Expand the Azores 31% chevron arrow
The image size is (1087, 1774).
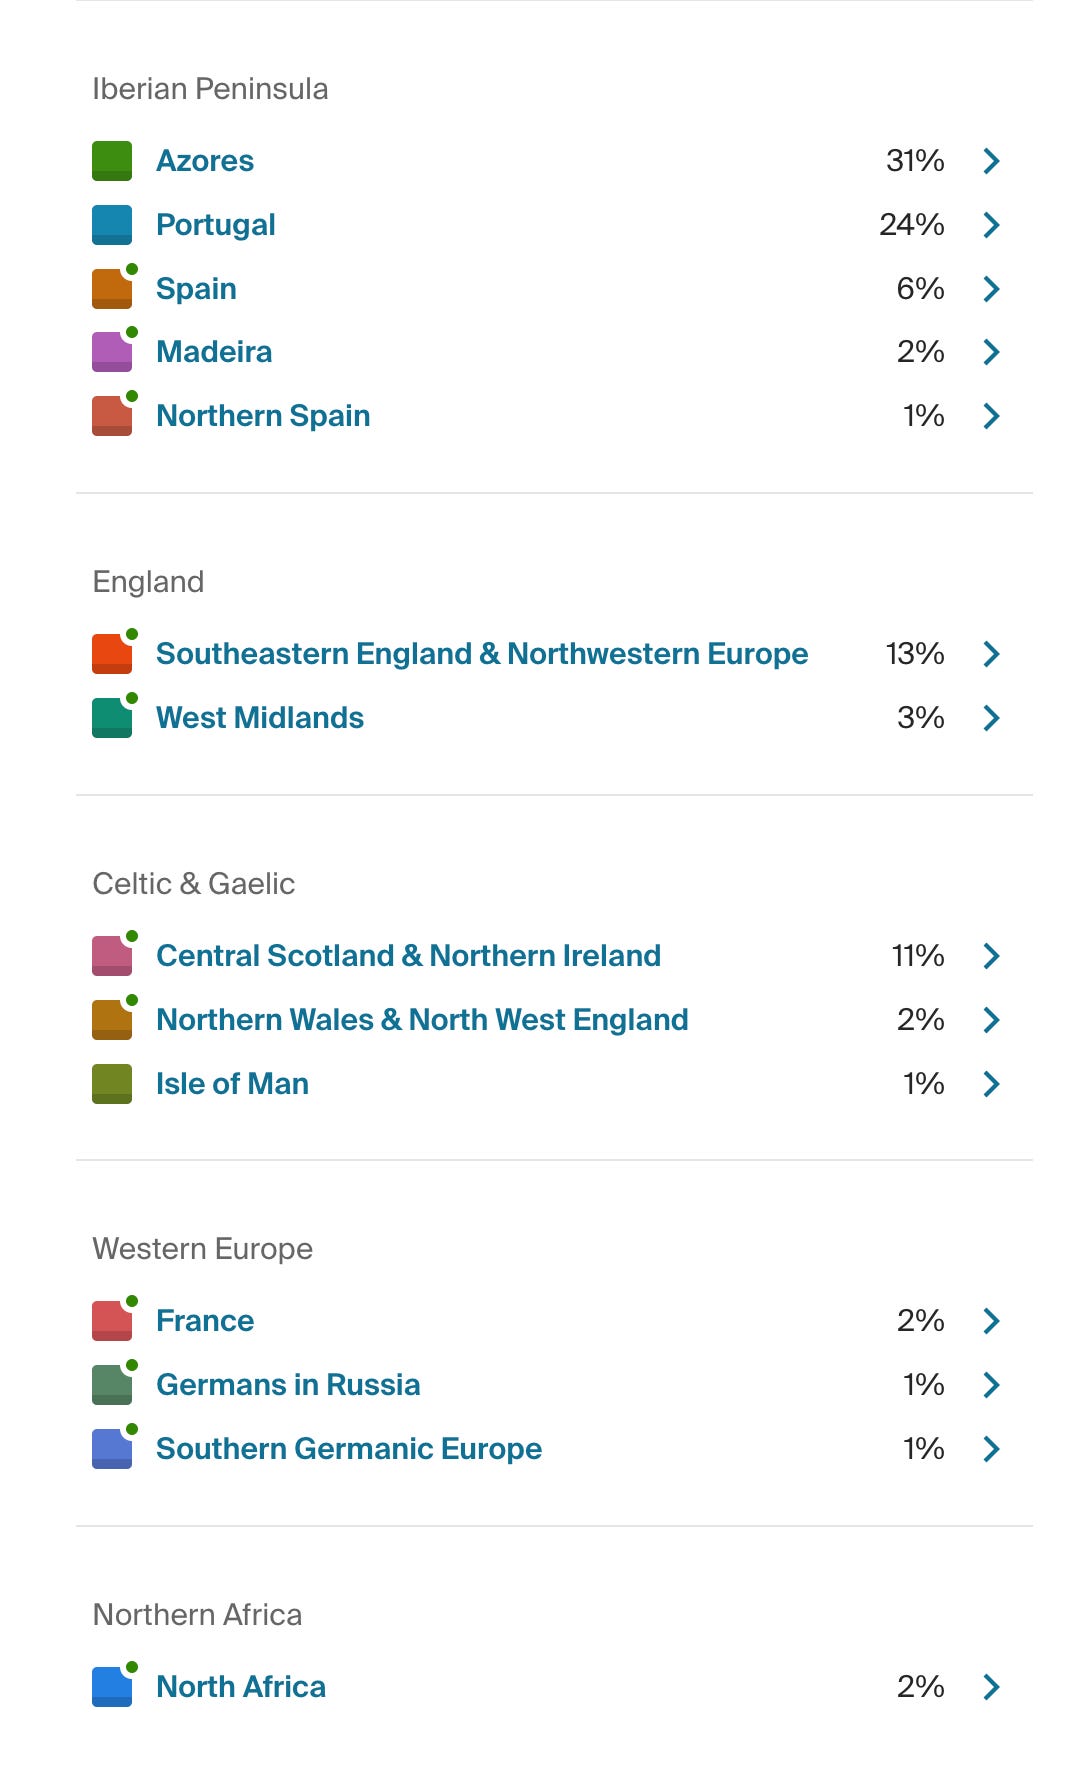(x=991, y=161)
